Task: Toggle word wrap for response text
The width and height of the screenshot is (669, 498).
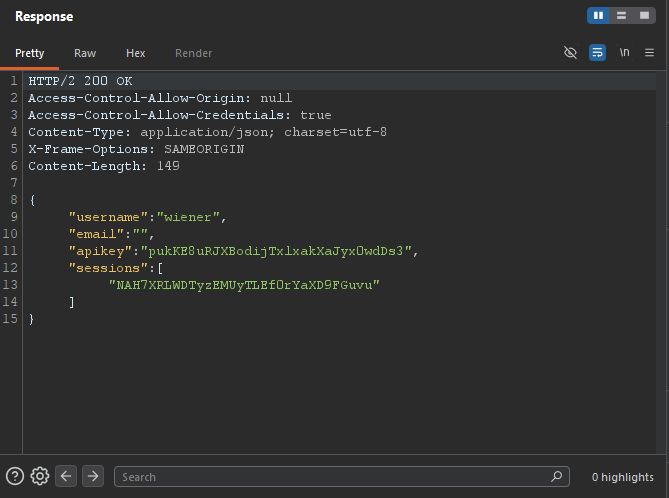Action: pyautogui.click(x=597, y=52)
